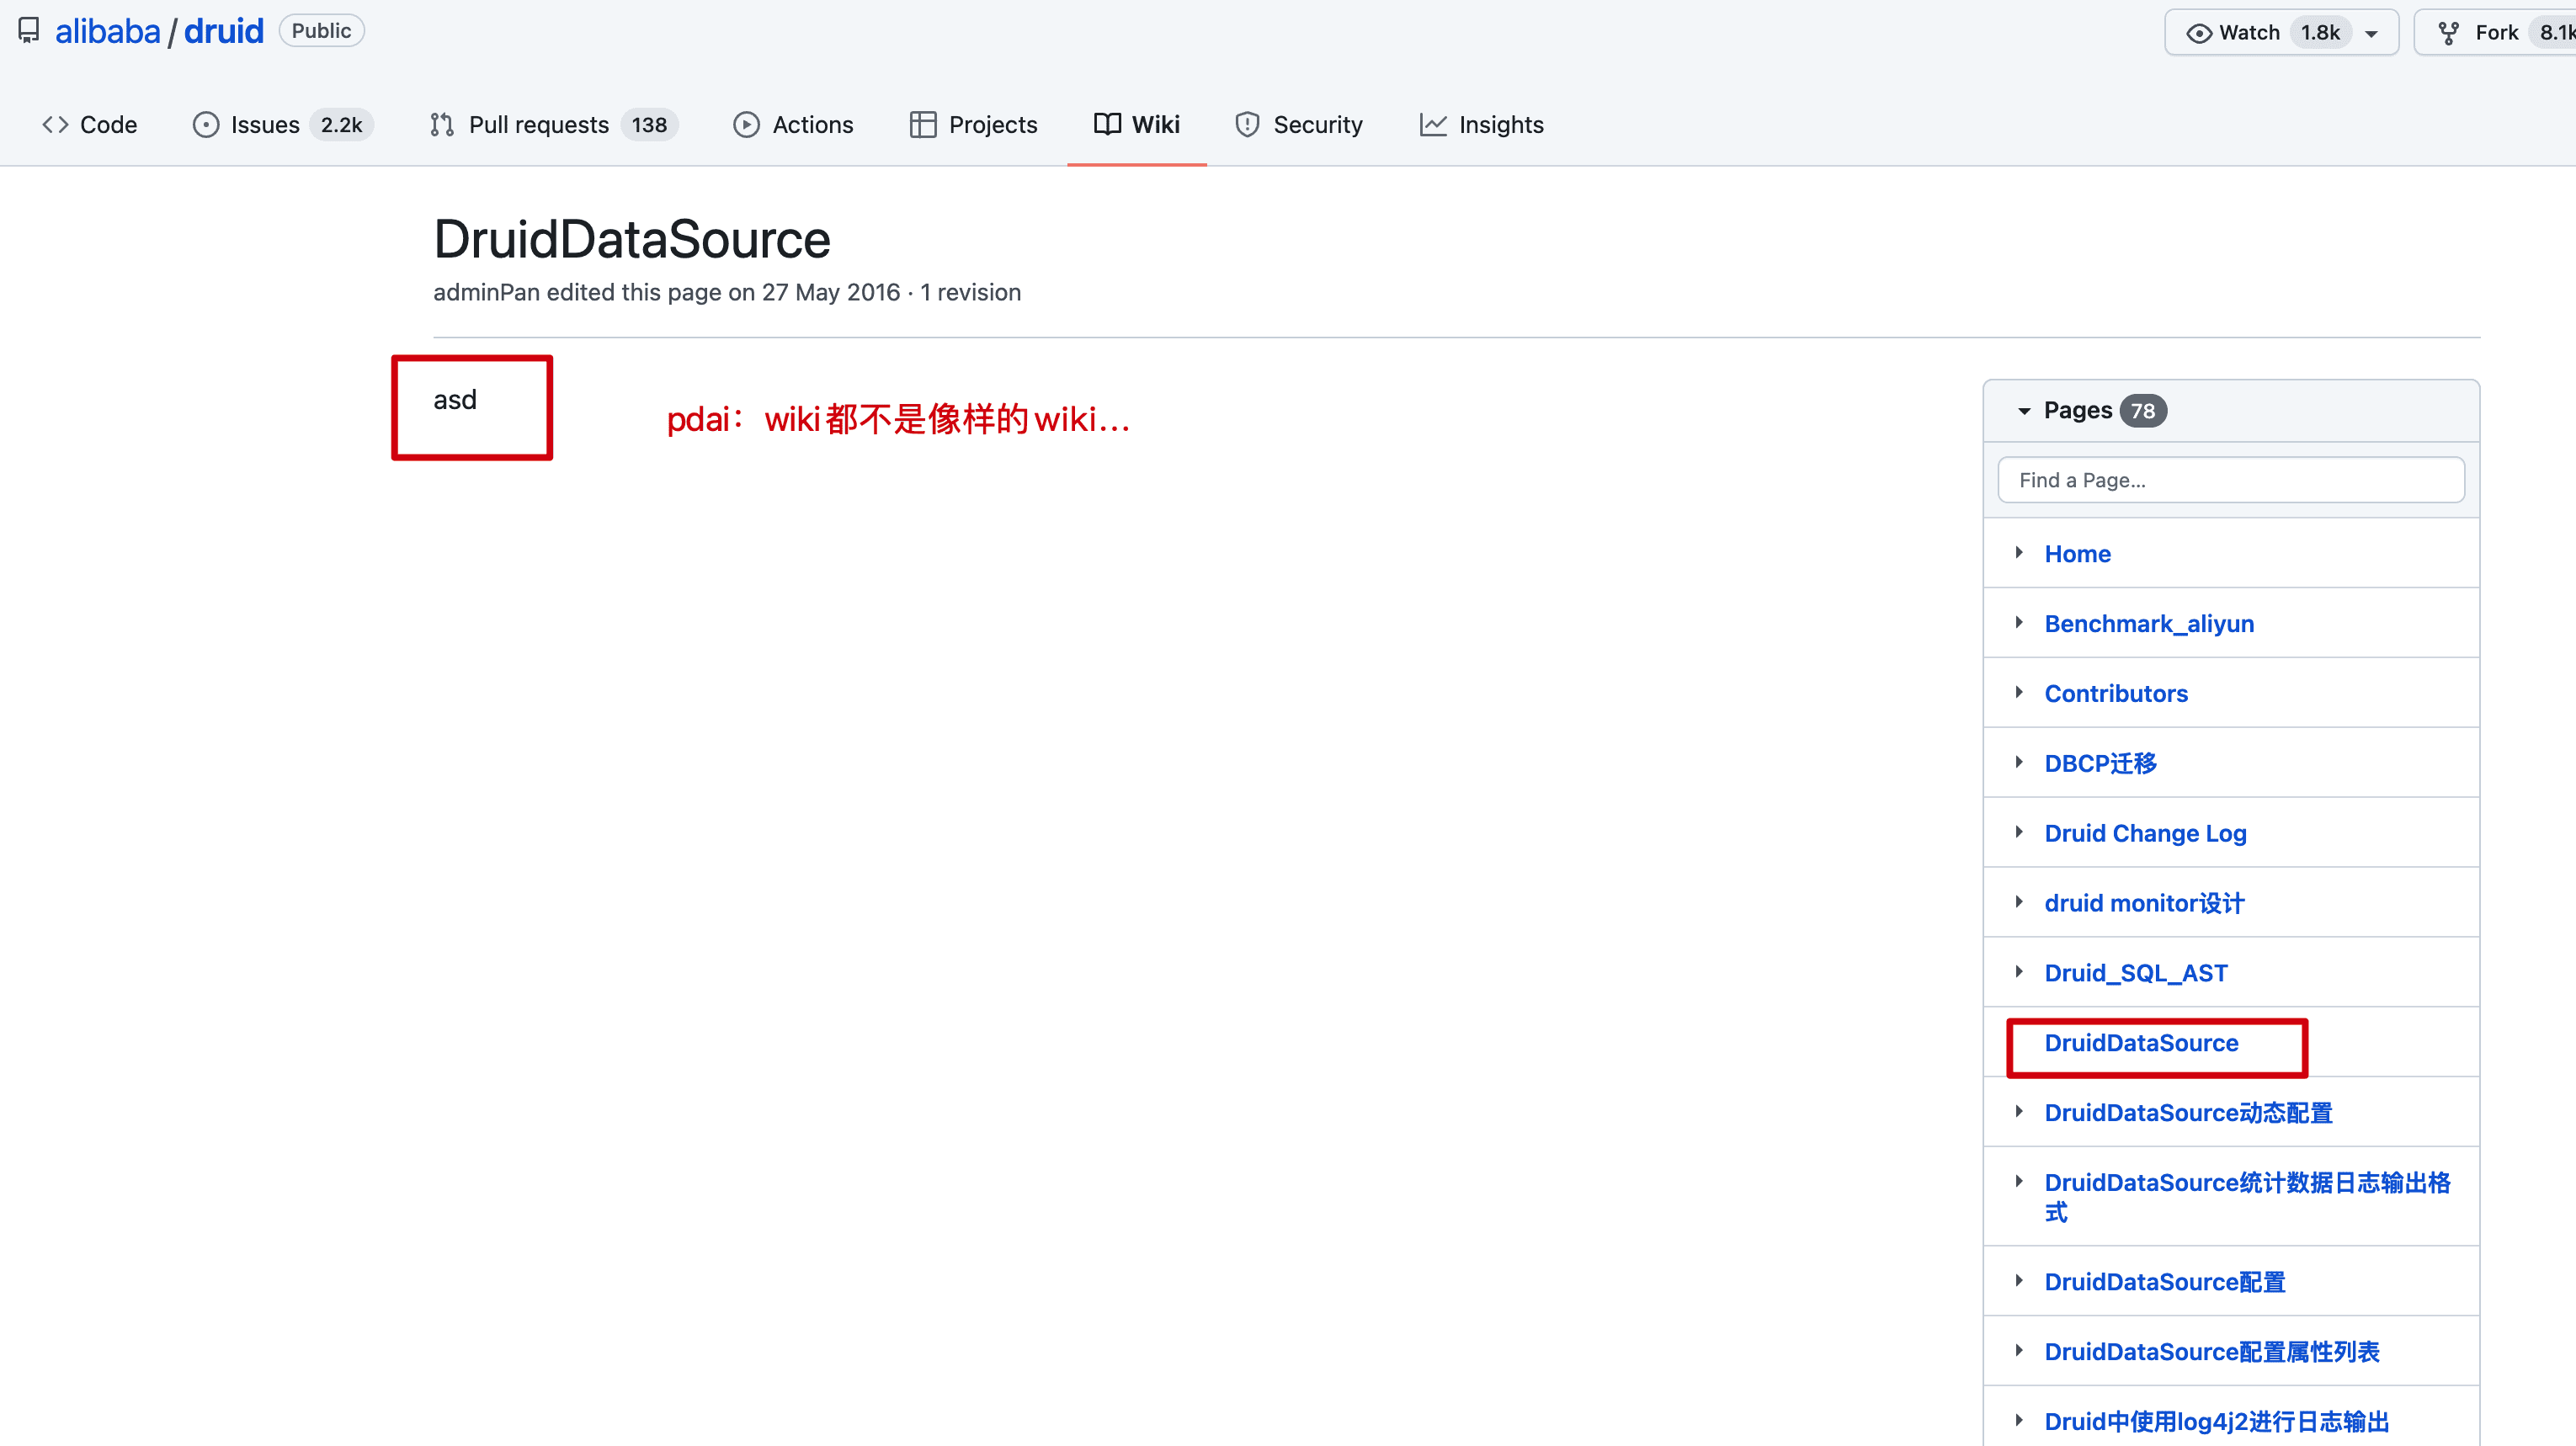The image size is (2576, 1446).
Task: Collapse the Pages section triangle
Action: point(2024,411)
